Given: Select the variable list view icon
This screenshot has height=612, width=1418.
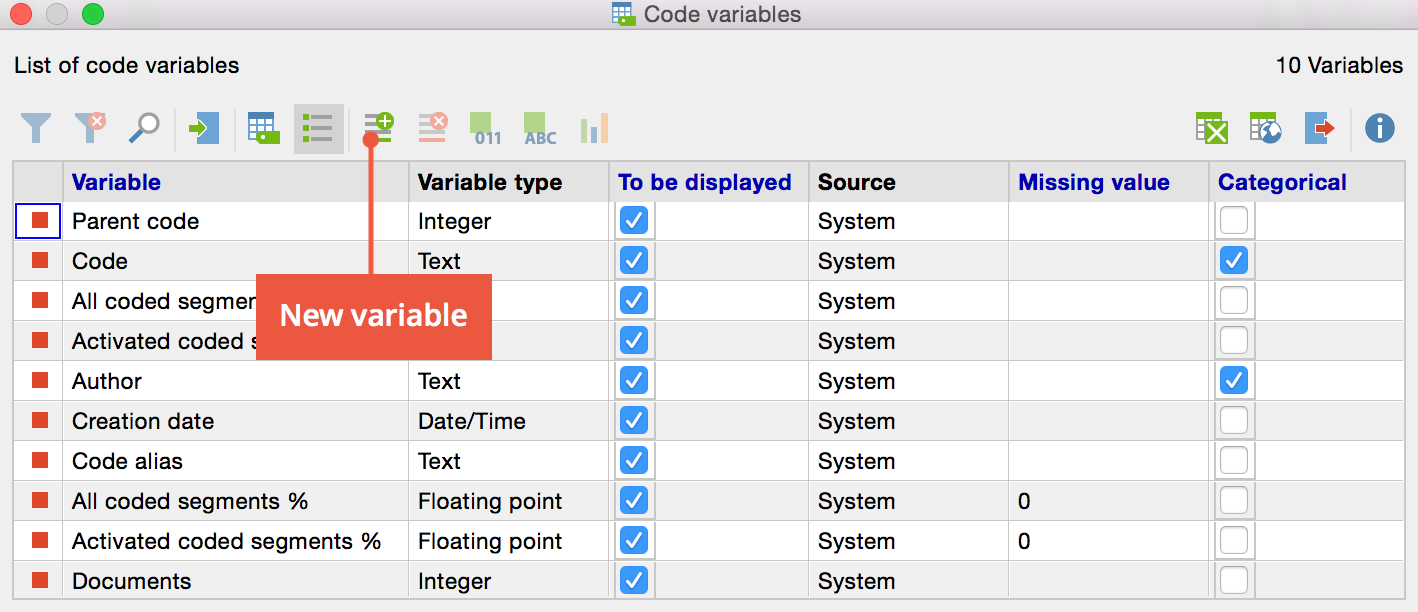Looking at the screenshot, I should click(318, 128).
